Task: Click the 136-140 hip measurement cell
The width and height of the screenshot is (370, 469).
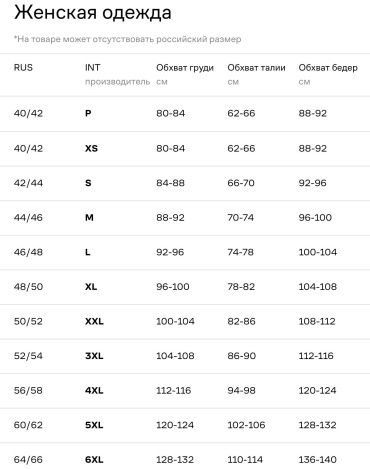Action: tap(317, 460)
